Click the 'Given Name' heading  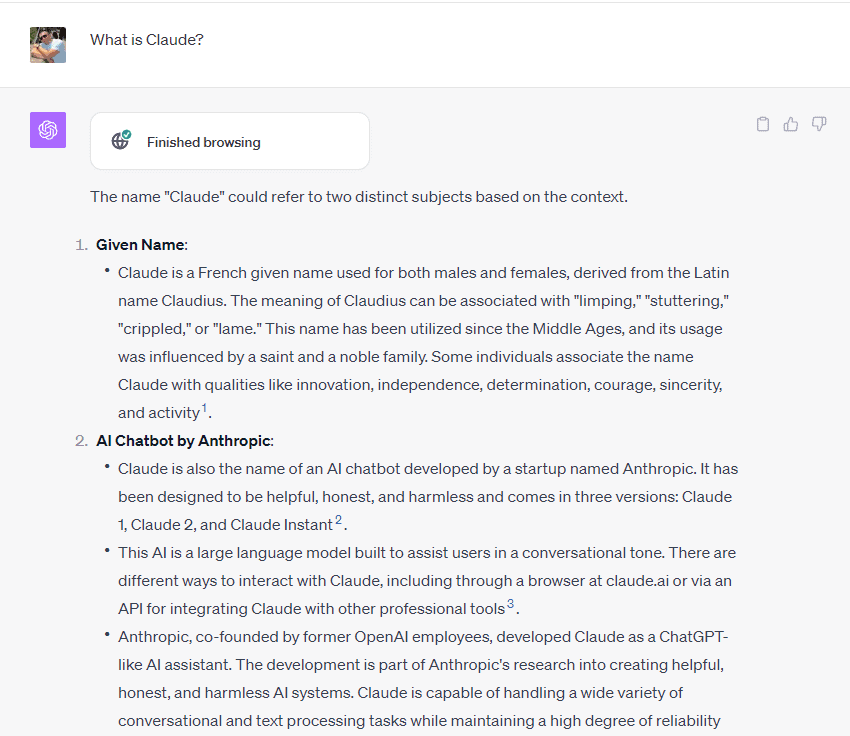click(140, 245)
